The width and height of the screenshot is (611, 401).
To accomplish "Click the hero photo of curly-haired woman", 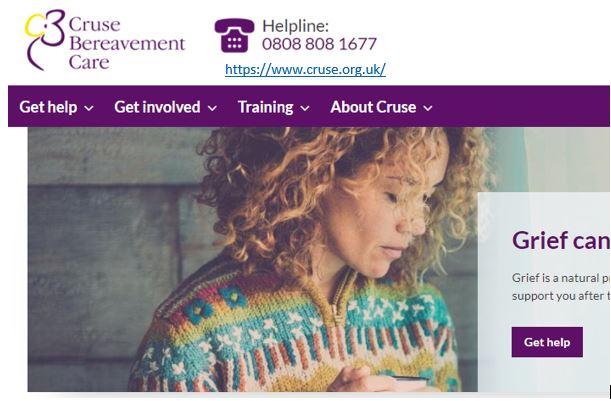I will coord(253,259).
